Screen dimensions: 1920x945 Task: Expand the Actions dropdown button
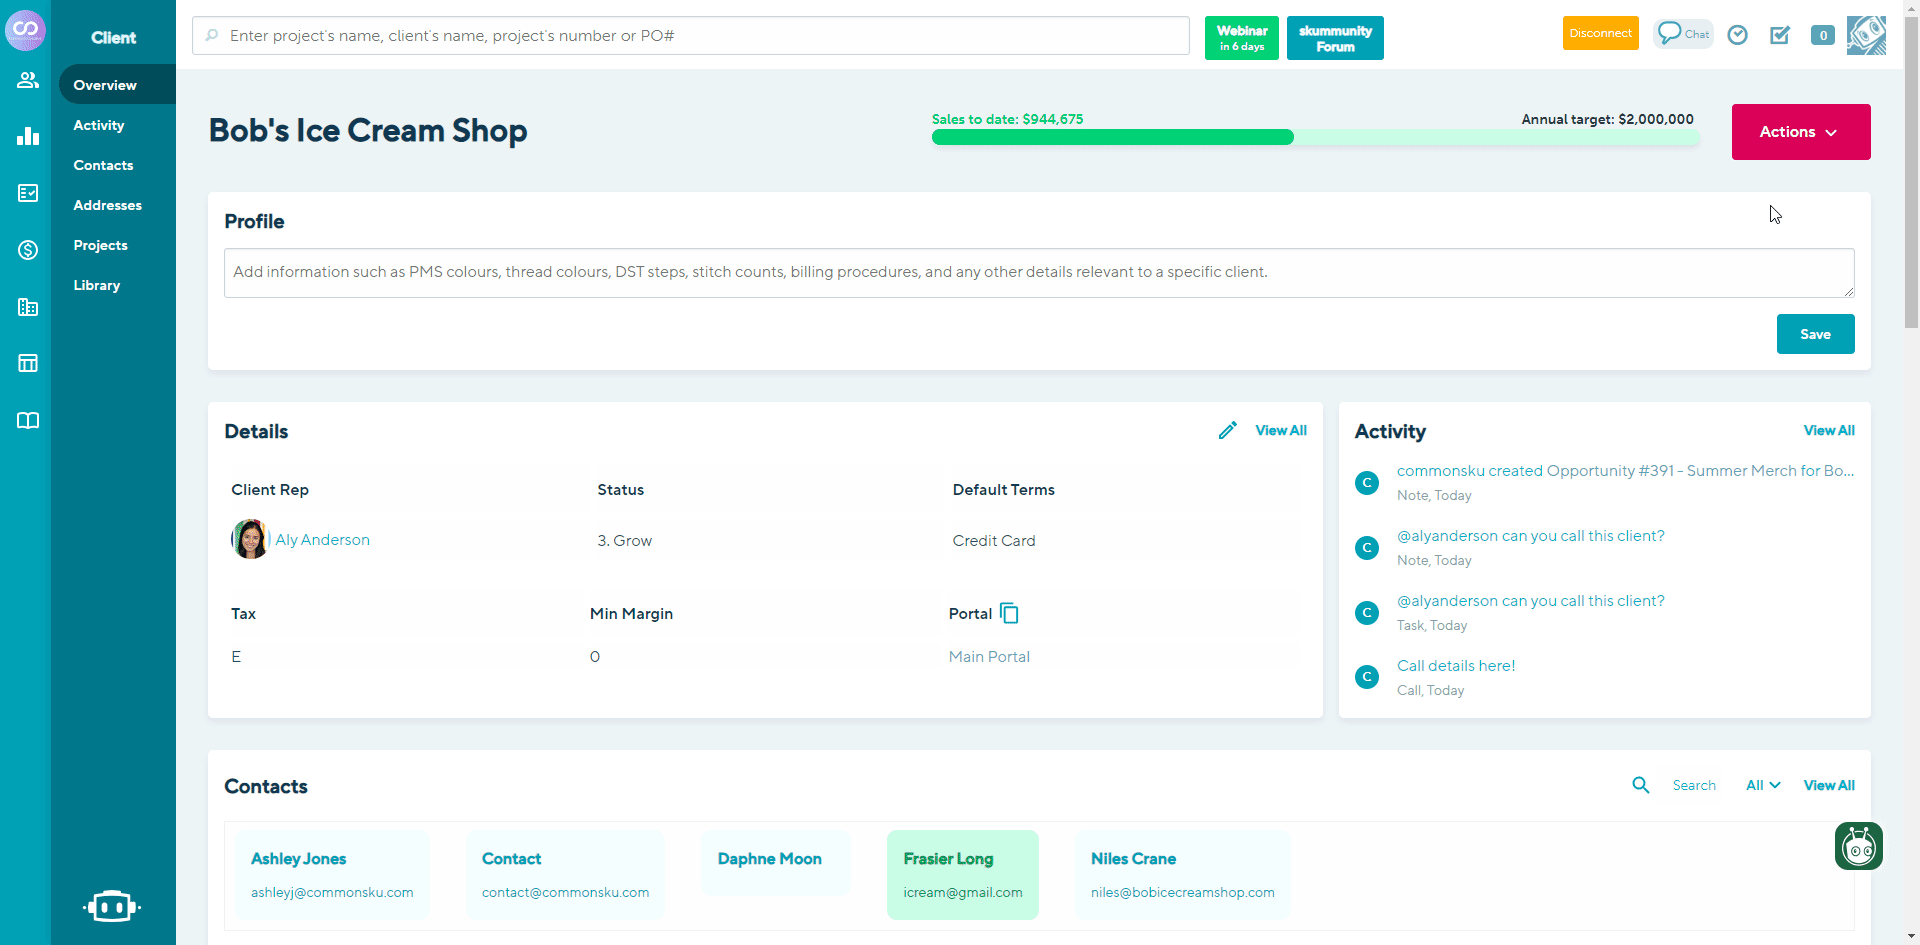[1800, 132]
